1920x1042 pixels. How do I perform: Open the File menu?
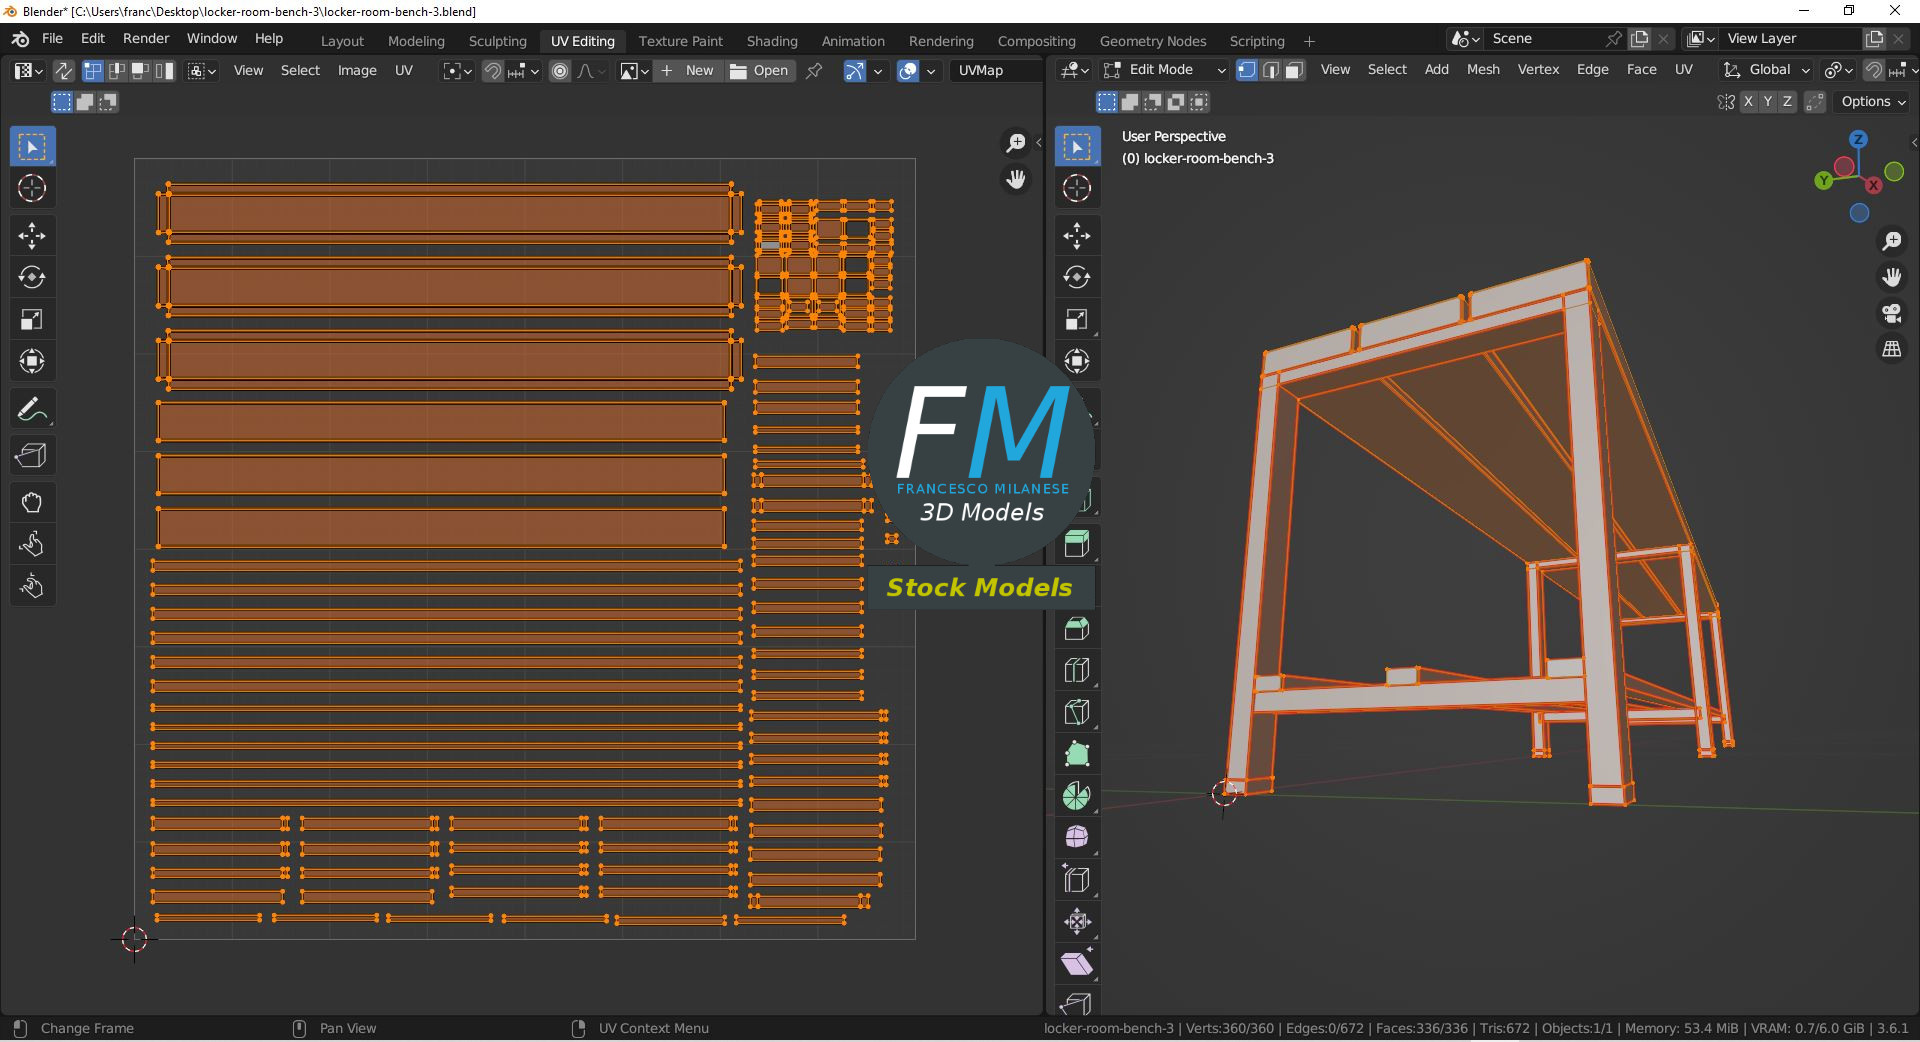click(52, 38)
